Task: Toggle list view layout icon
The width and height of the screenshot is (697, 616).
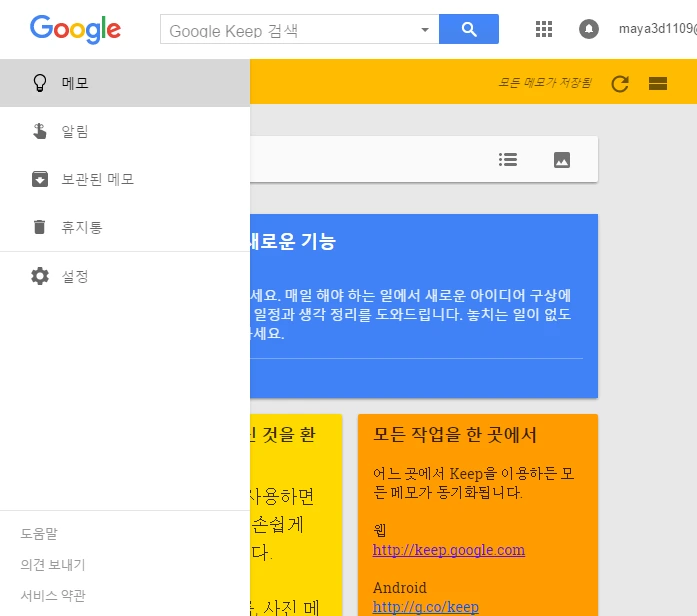Action: click(657, 83)
